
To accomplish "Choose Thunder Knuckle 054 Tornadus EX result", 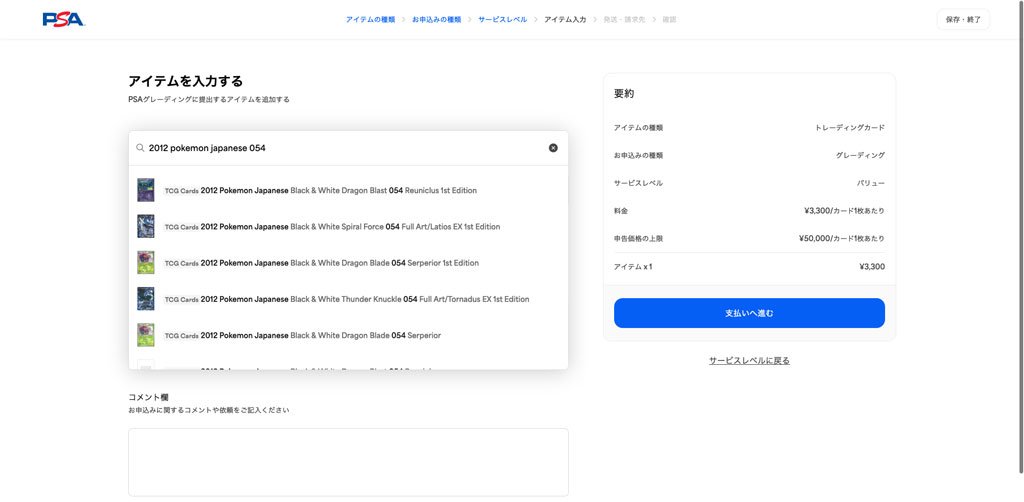I will (348, 299).
